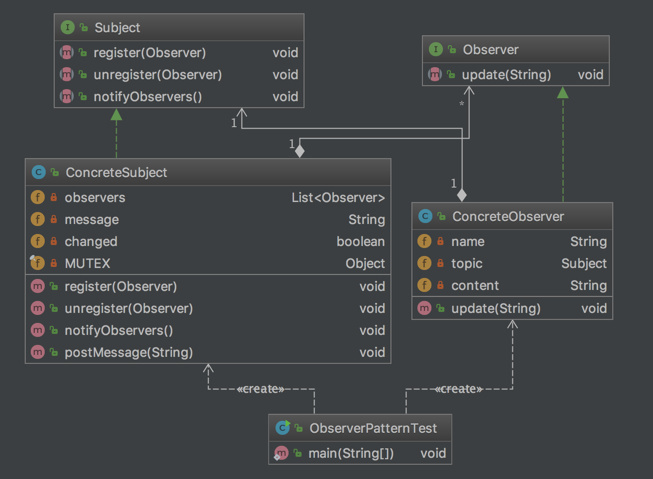Select the notifyObservers() method in ConcreteSubject
The image size is (653, 479).
click(x=119, y=330)
